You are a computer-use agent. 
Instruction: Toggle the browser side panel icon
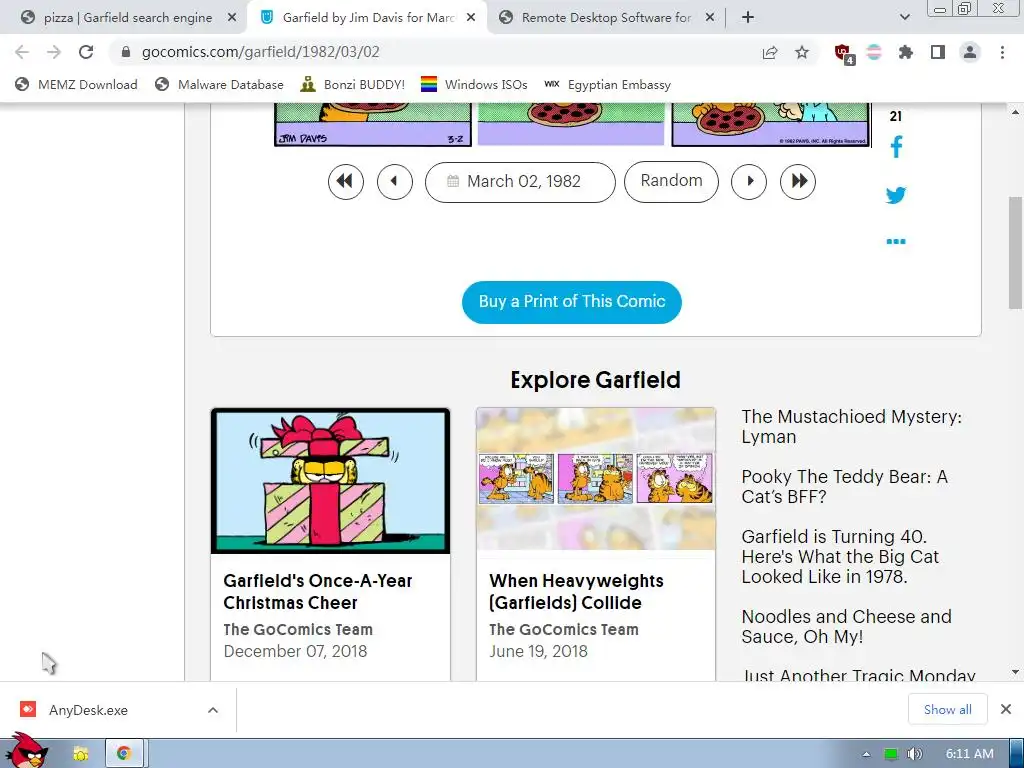click(x=938, y=52)
